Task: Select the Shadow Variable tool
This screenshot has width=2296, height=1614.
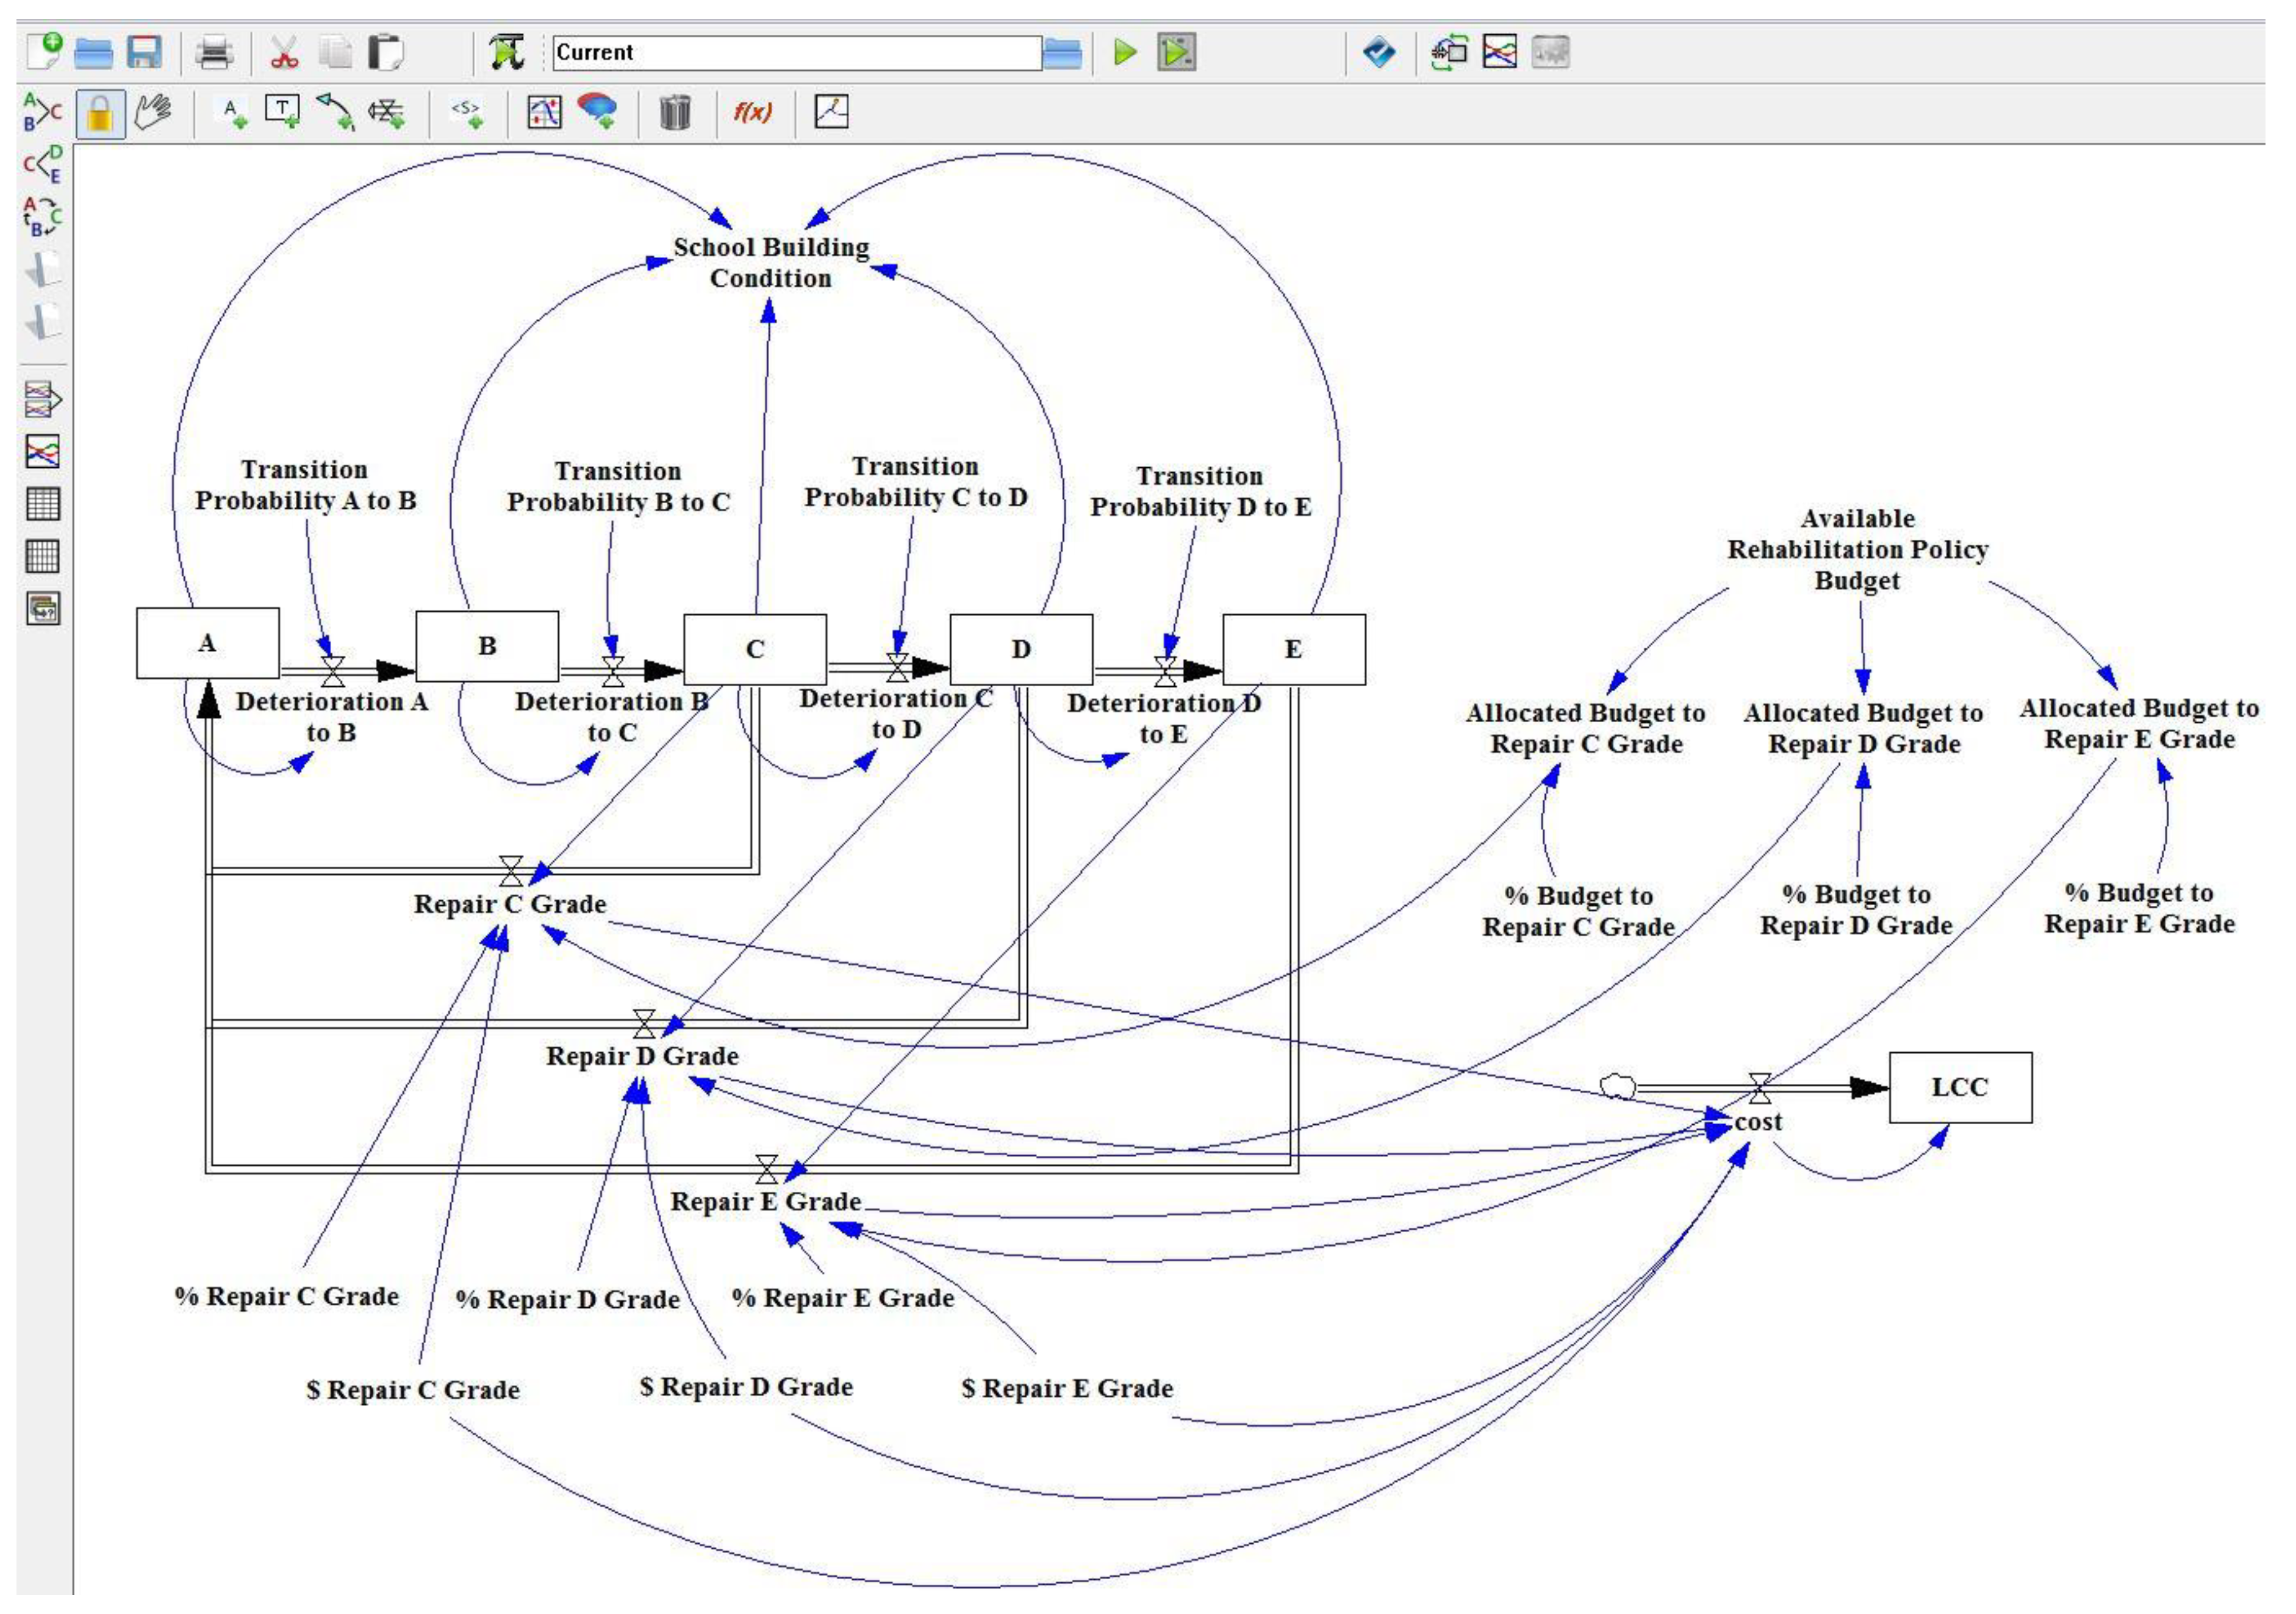Action: pyautogui.click(x=467, y=112)
